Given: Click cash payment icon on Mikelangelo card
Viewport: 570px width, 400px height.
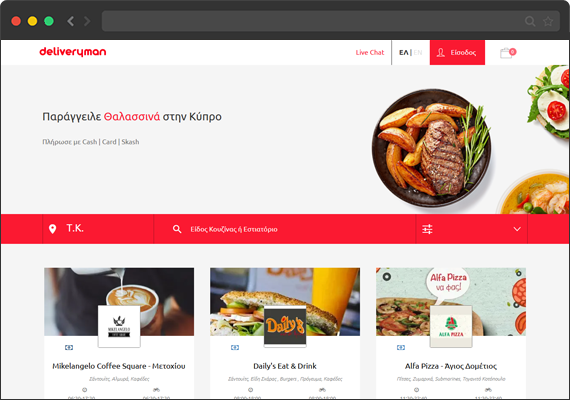Looking at the screenshot, I should coord(69,348).
